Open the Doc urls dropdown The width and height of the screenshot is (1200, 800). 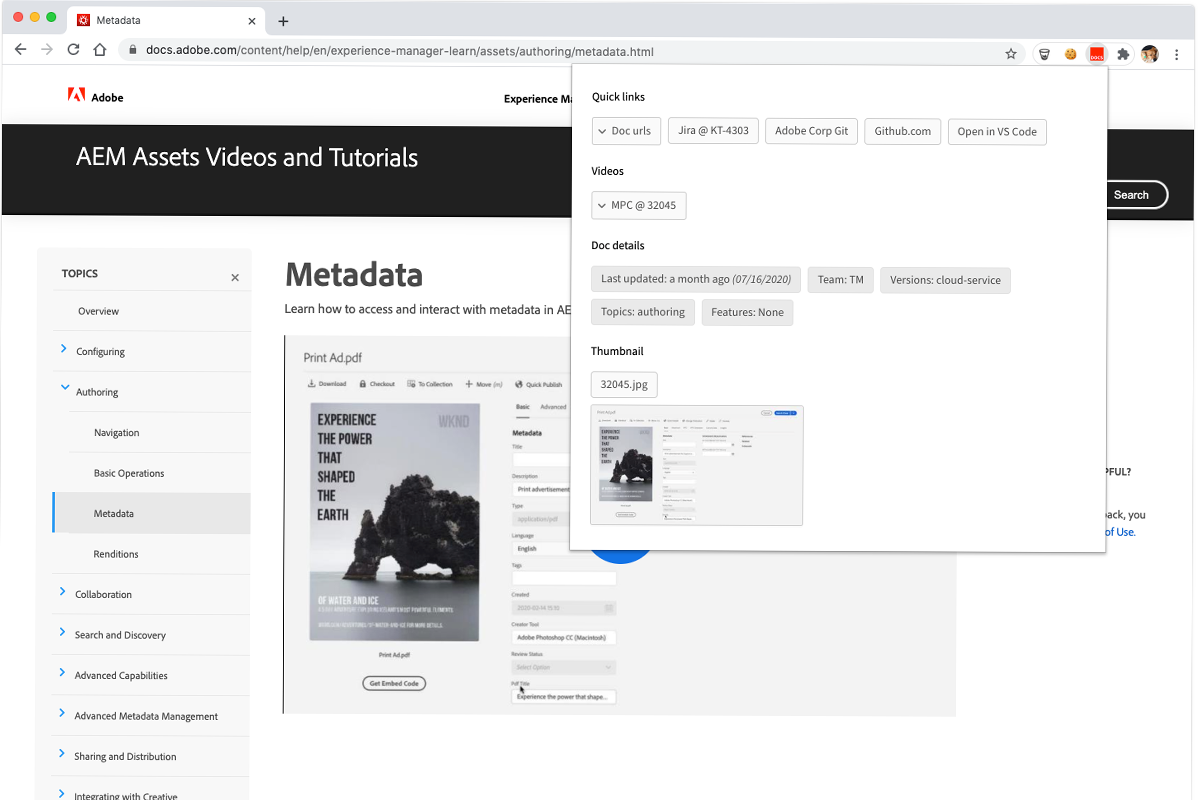[626, 131]
